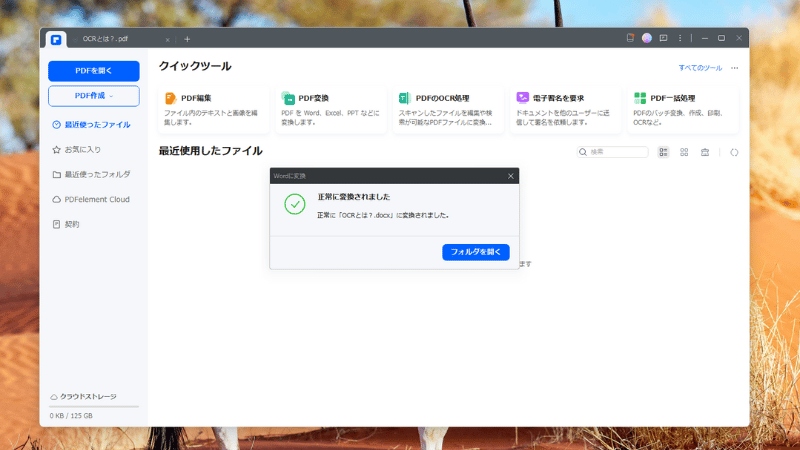
Task: Open the vertical dots menu in title bar
Action: coord(680,38)
